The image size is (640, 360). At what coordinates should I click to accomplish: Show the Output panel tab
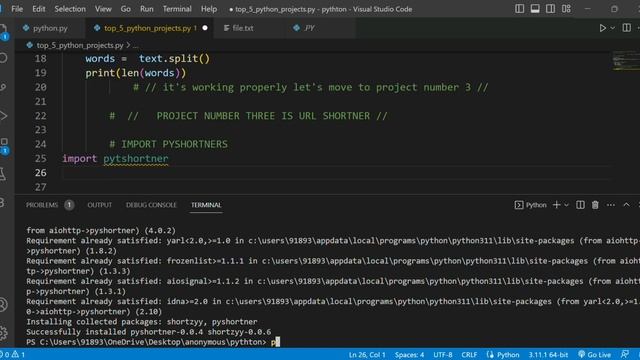[99, 205]
